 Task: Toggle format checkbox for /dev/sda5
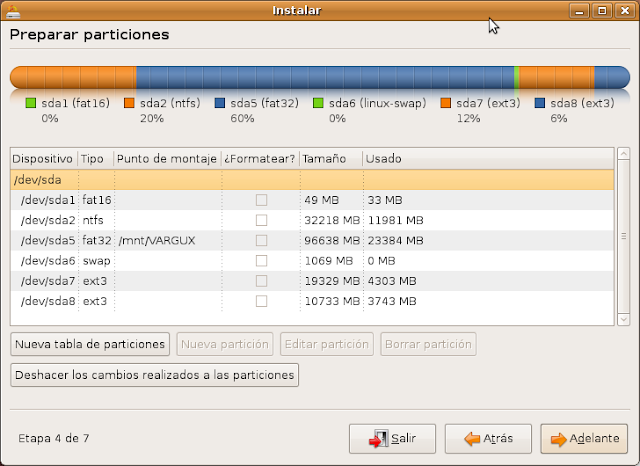(261, 240)
